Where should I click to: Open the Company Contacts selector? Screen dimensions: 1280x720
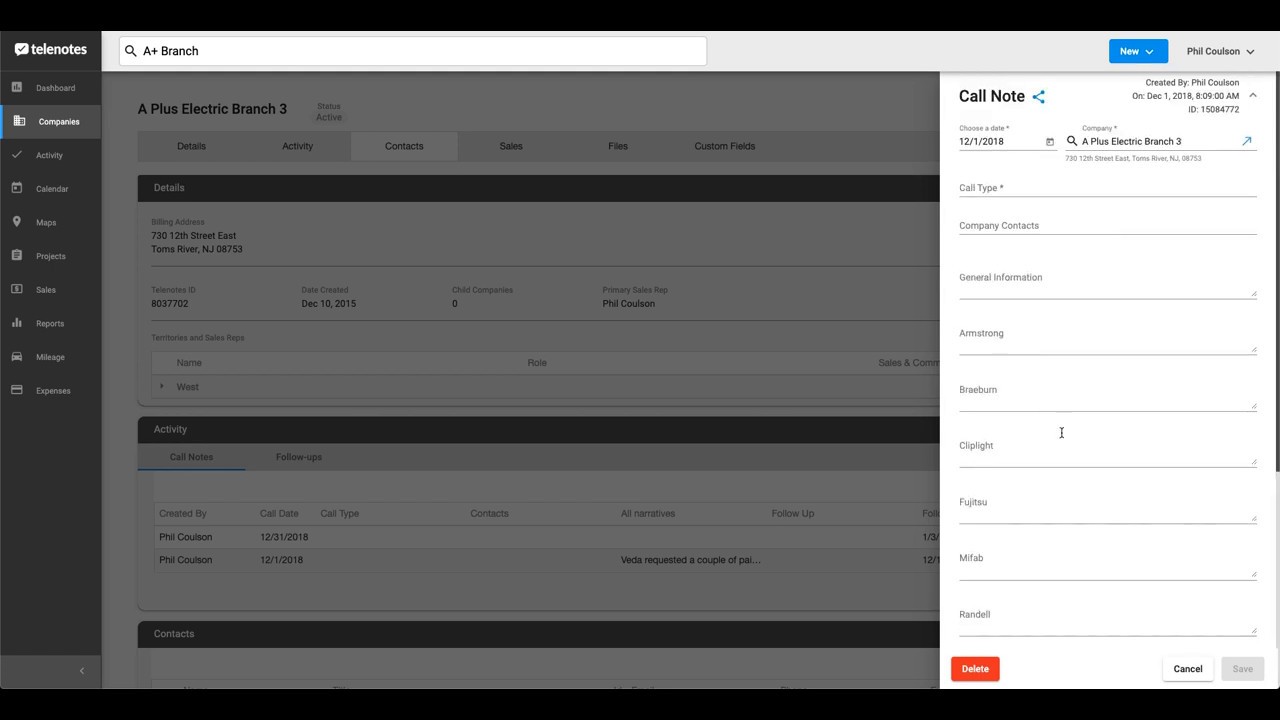pyautogui.click(x=1108, y=225)
